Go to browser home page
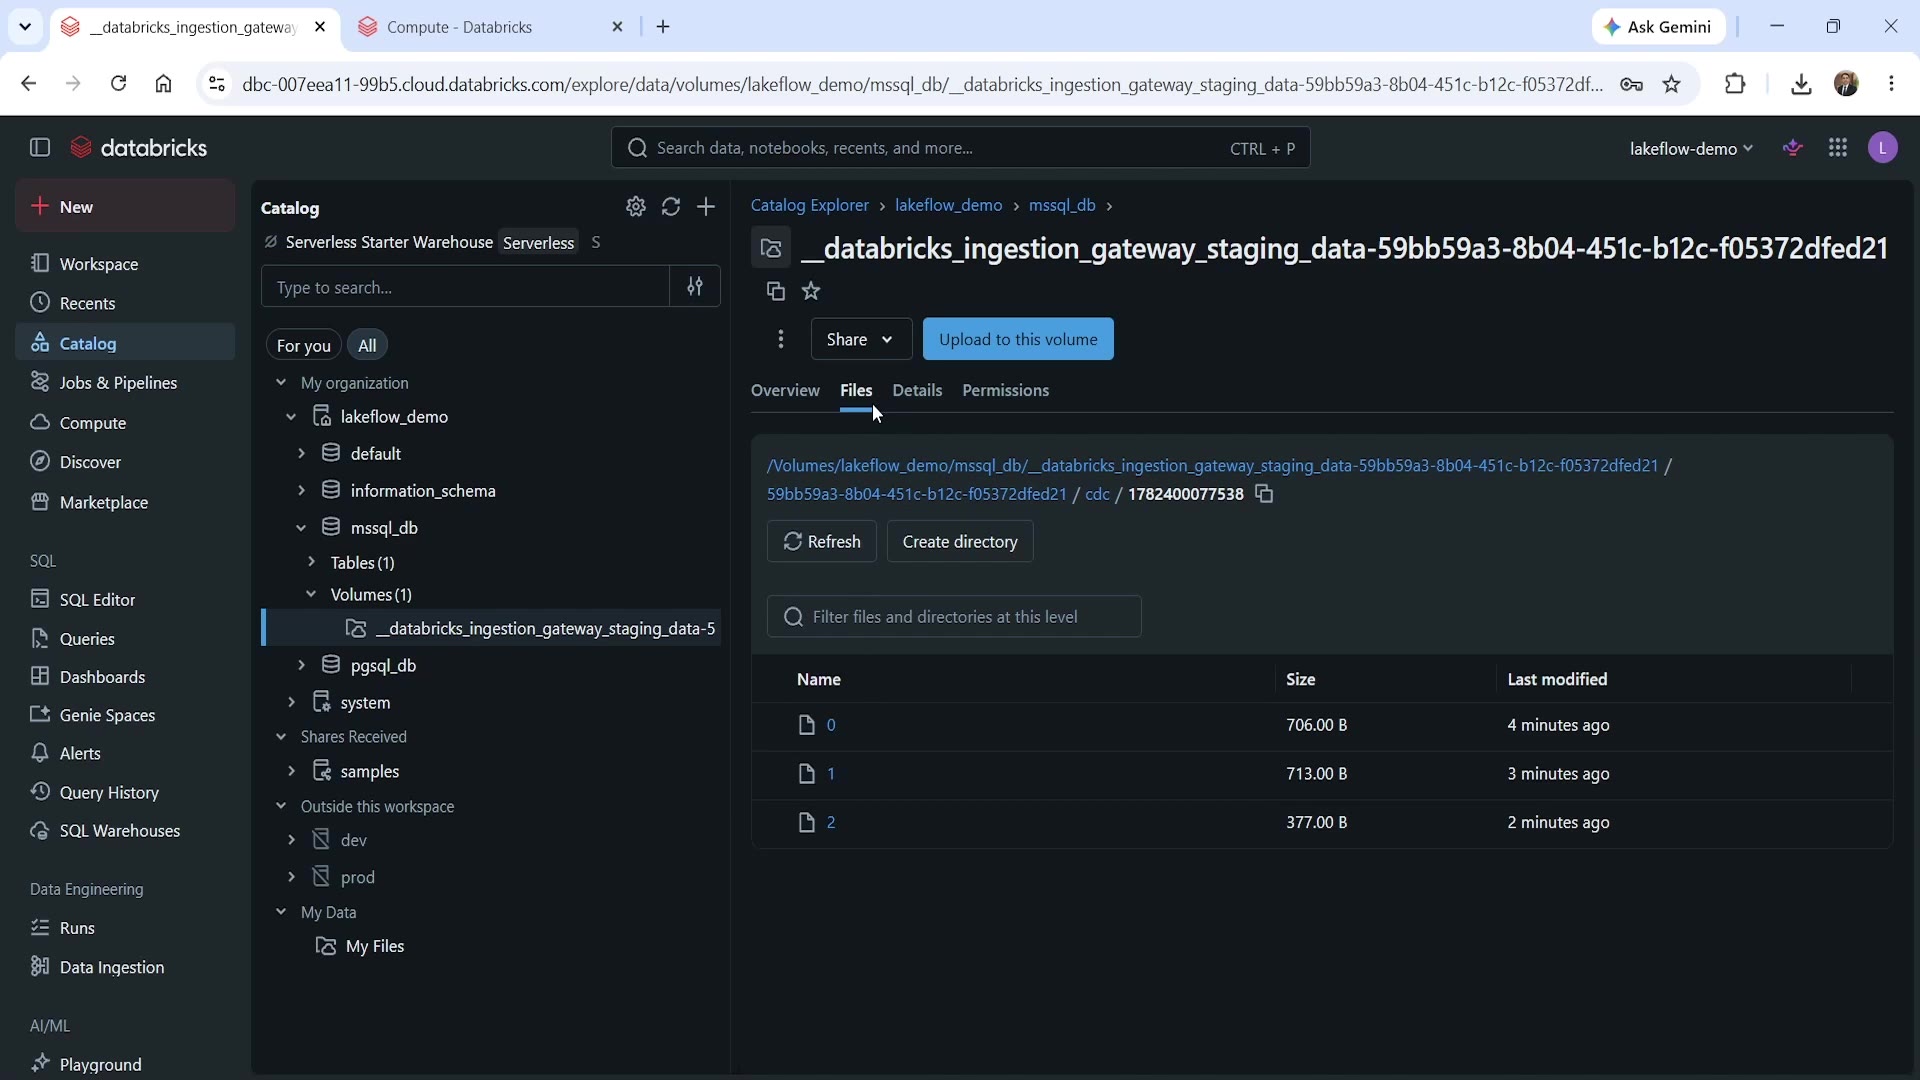Image resolution: width=1920 pixels, height=1080 pixels. [164, 84]
